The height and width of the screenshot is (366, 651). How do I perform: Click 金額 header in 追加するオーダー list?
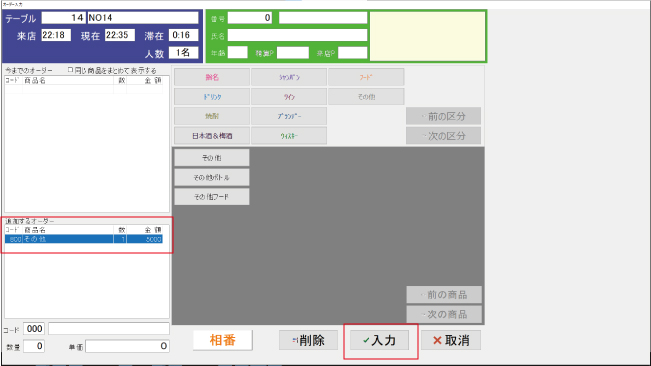(x=152, y=229)
